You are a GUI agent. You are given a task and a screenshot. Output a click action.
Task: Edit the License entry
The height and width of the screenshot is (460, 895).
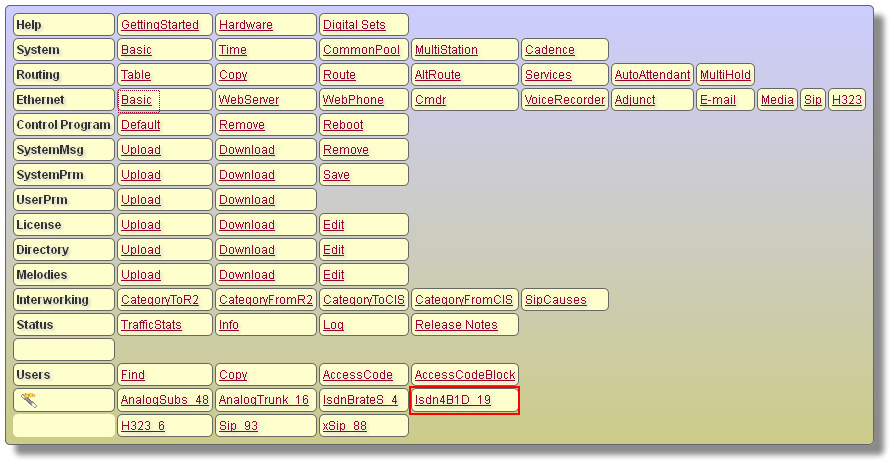coord(334,225)
